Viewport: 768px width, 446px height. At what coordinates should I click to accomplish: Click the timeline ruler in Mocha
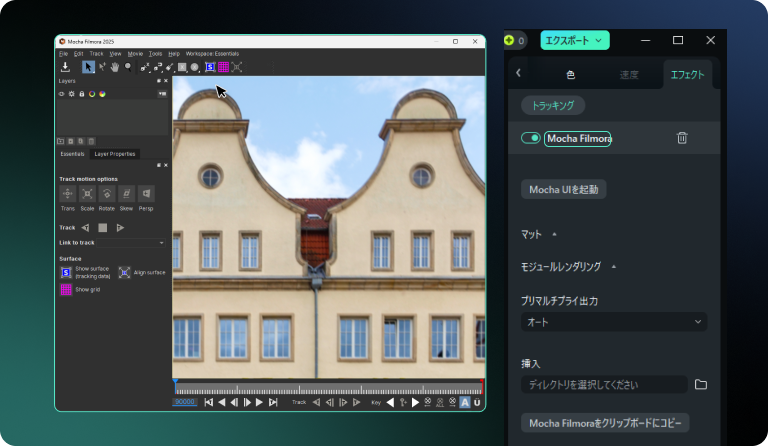(329, 389)
